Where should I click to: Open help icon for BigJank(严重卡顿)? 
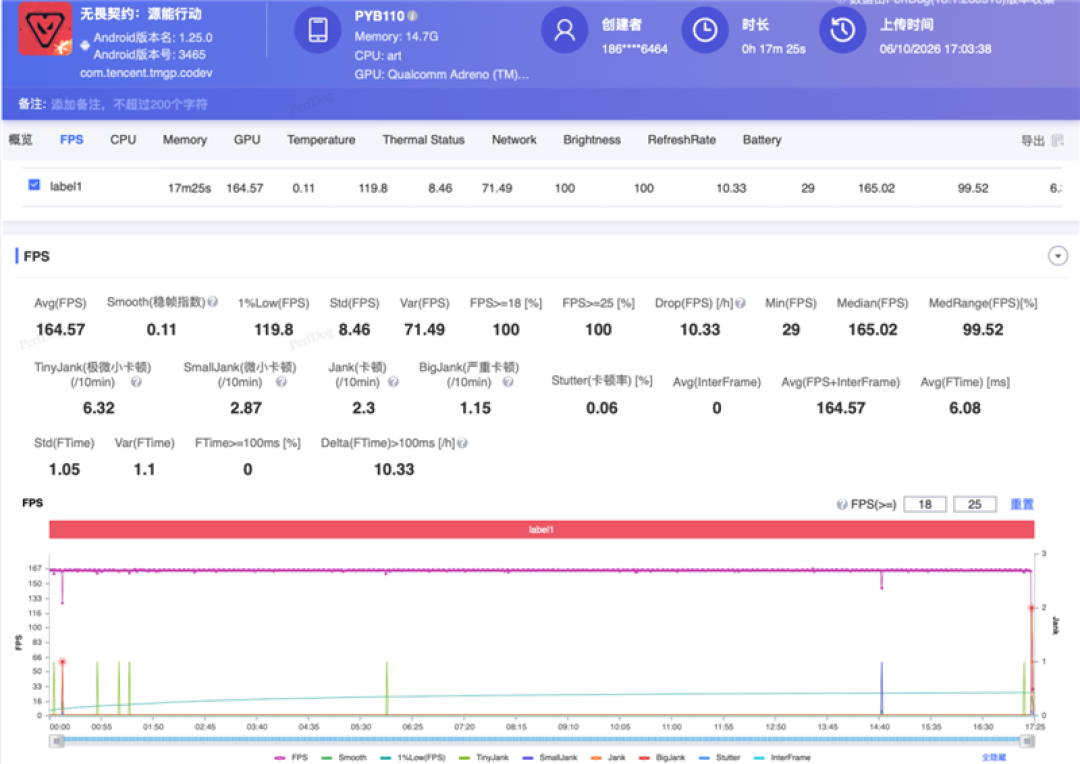[508, 382]
